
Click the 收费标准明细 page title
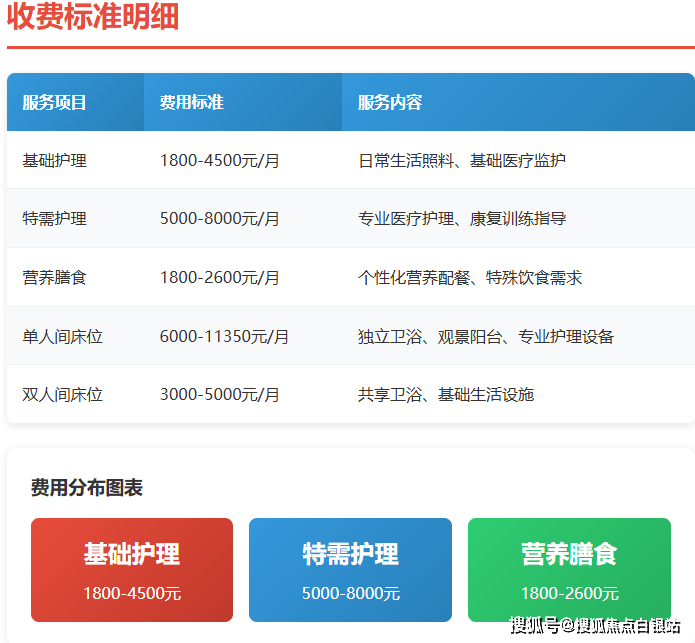[x=93, y=17]
